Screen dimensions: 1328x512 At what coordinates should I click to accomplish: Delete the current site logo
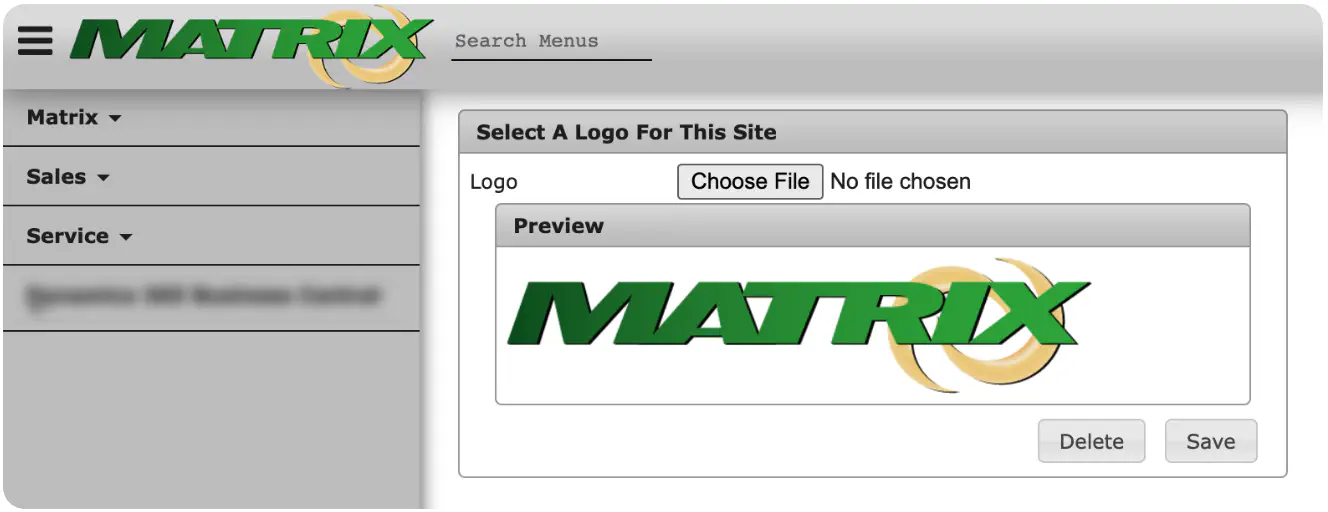1091,441
